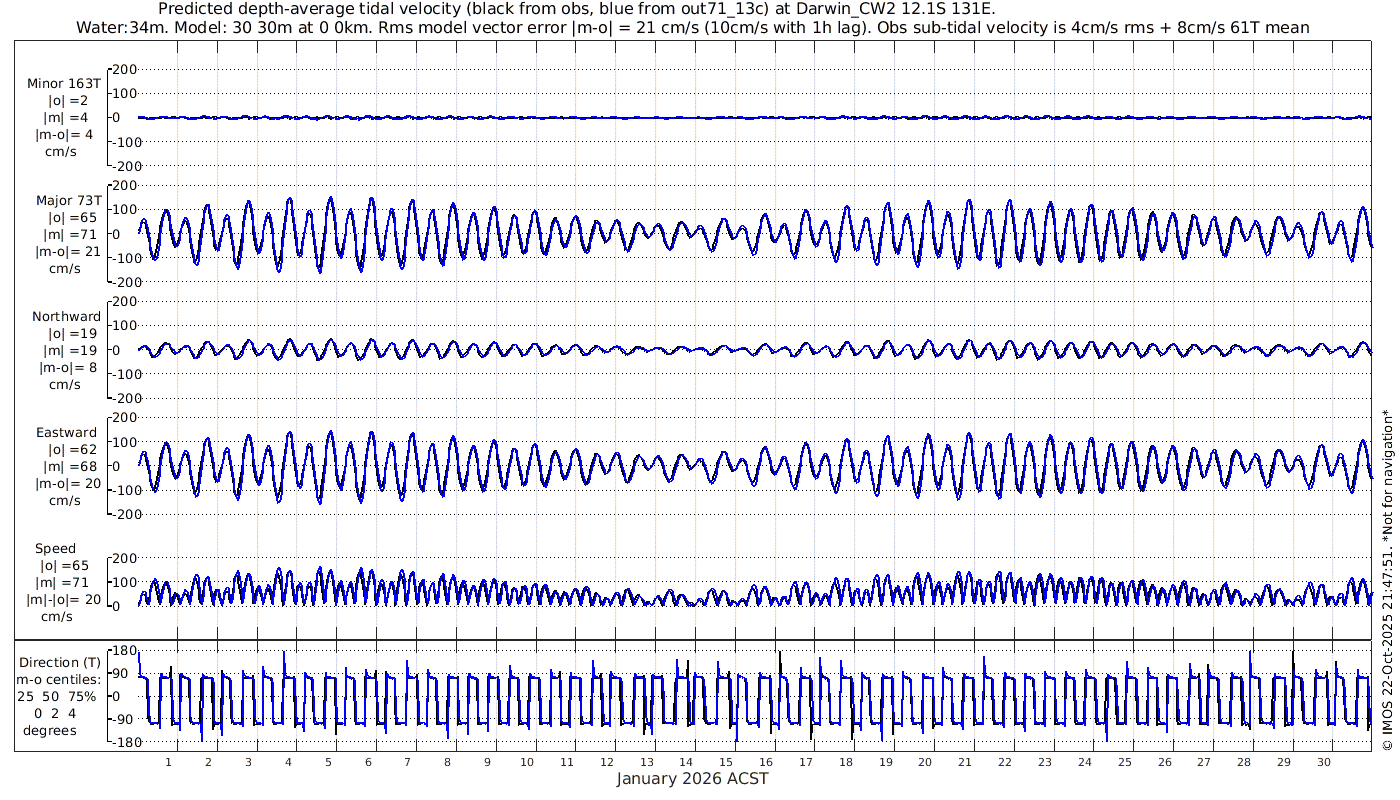Select the 'Major 73T' panel label
The width and height of the screenshot is (1400, 800).
click(67, 200)
